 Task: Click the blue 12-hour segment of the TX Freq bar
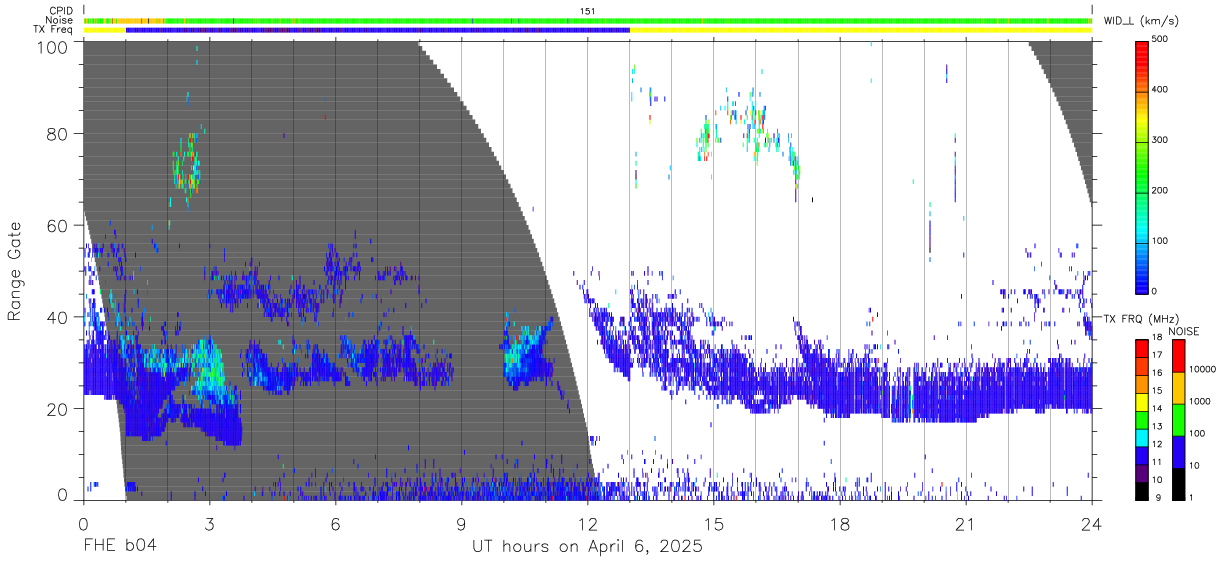[377, 30]
